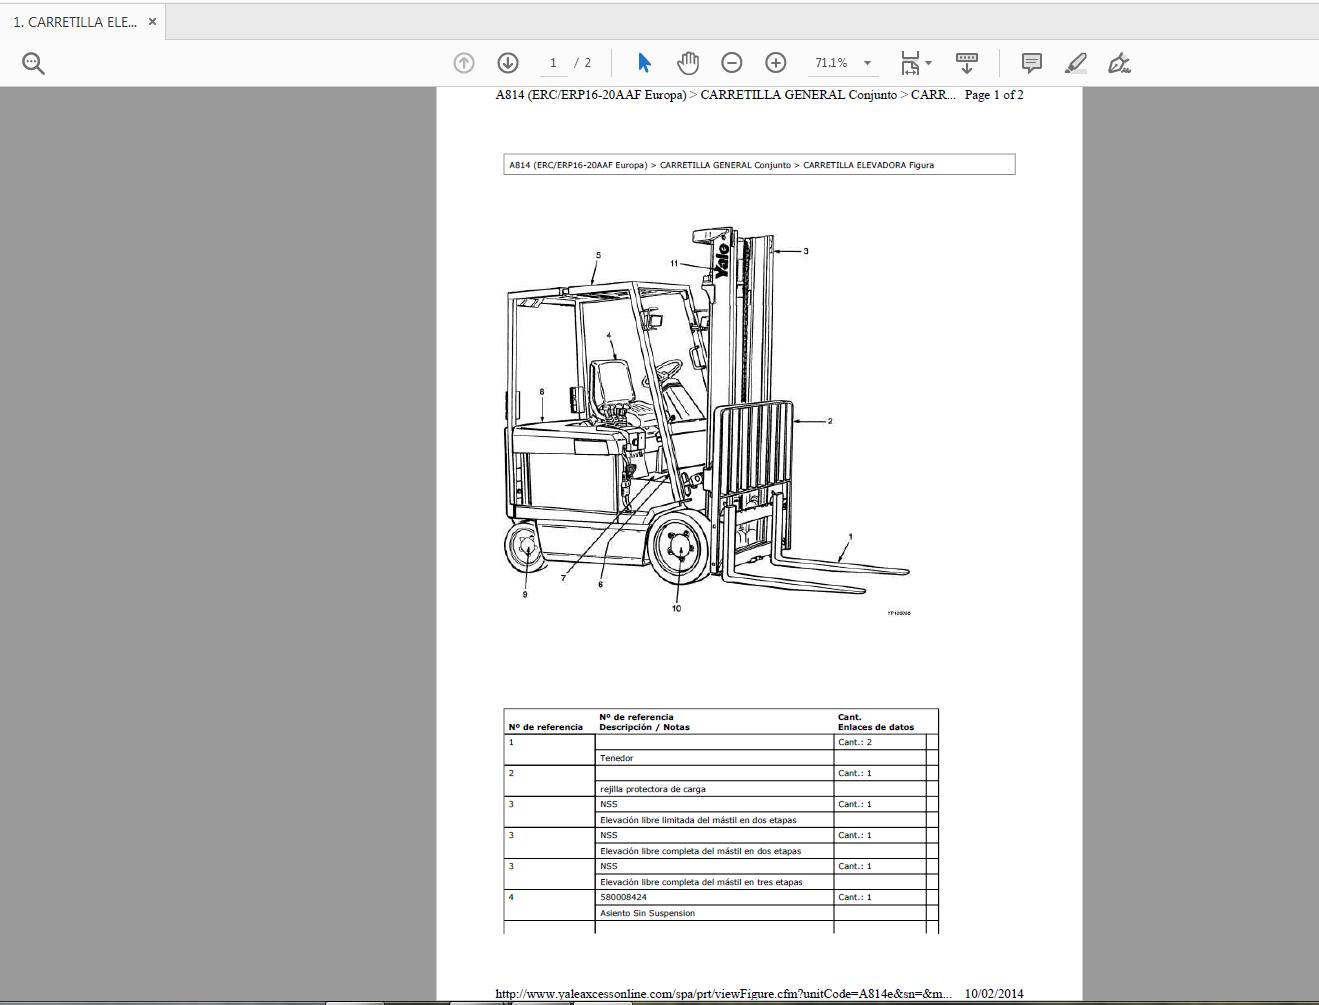The image size is (1319, 1005).
Task: Click the forklift diagram illustration
Action: pyautogui.click(x=707, y=420)
